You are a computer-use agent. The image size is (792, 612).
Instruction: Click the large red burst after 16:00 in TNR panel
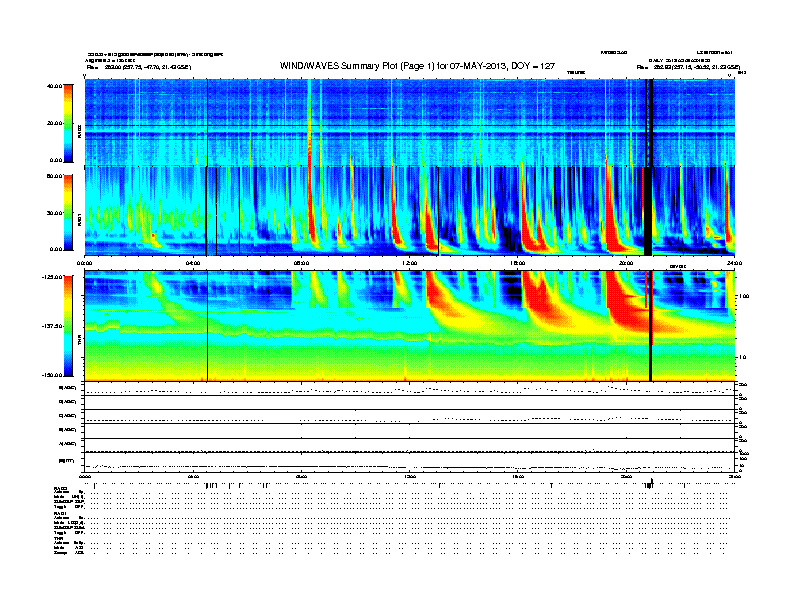[538, 293]
